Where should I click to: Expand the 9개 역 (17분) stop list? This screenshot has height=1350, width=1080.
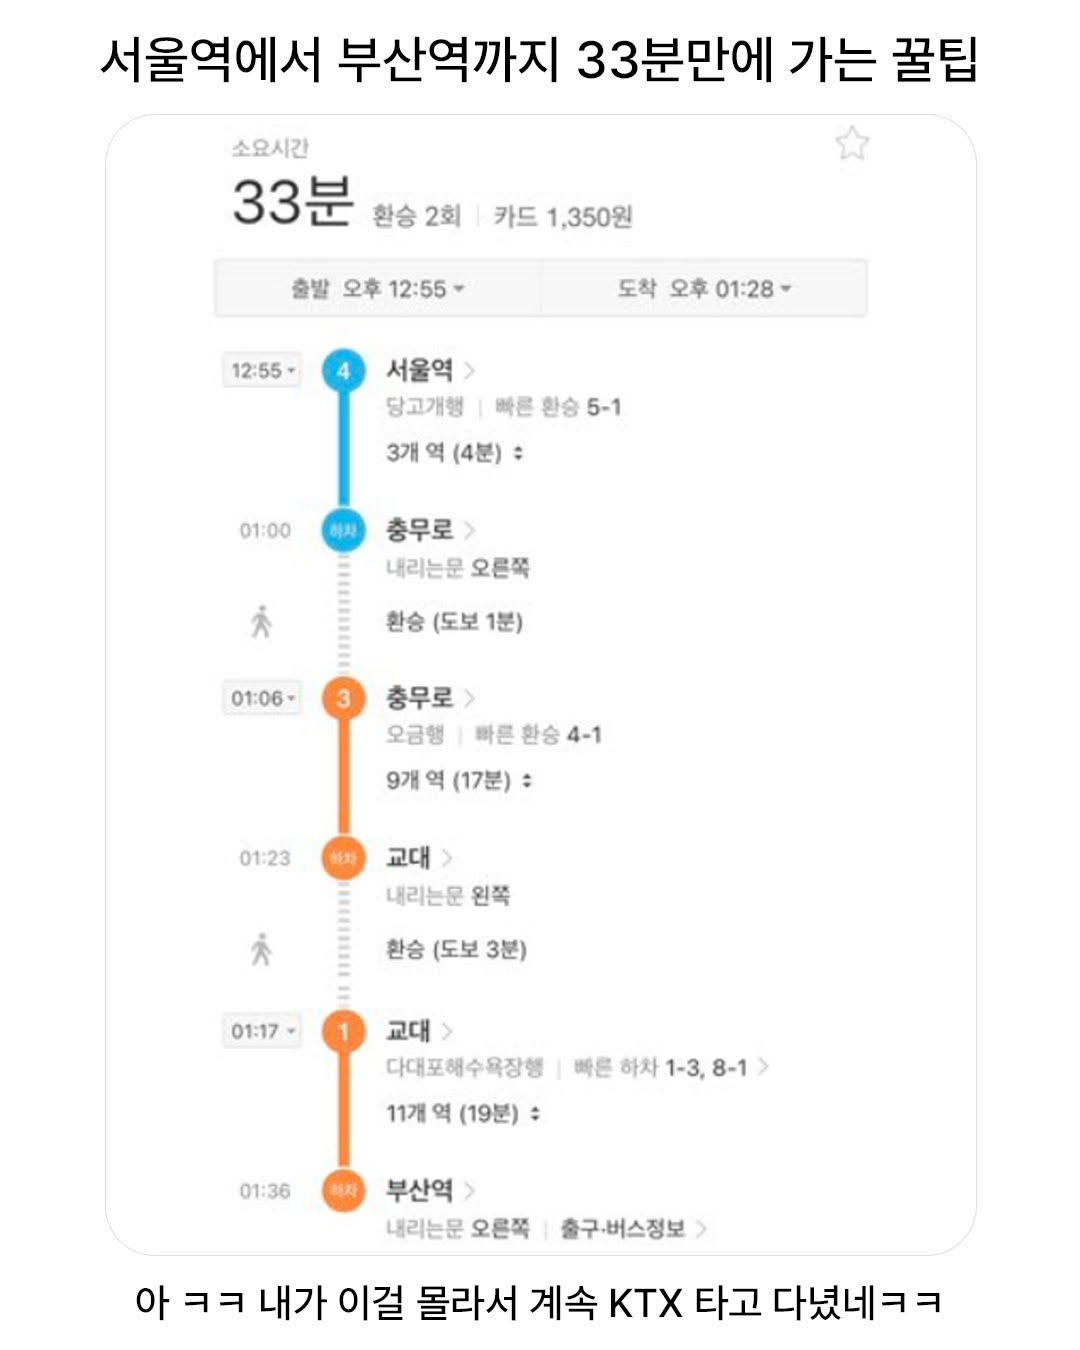coord(459,780)
